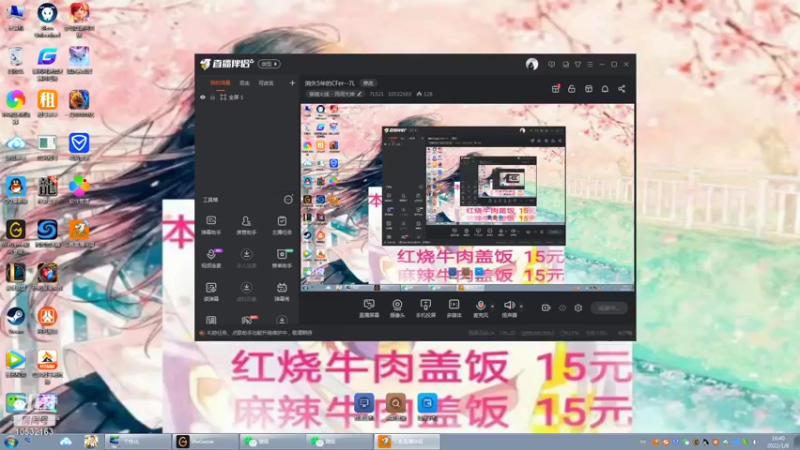Viewport: 800px width, 450px height.
Task: Click the popularity count 128 with flame
Action: pos(424,94)
